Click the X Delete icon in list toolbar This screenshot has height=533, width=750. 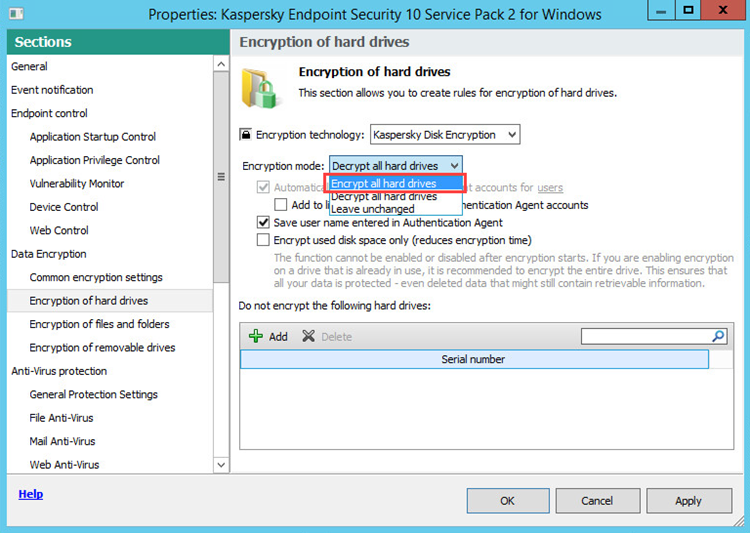coord(309,336)
